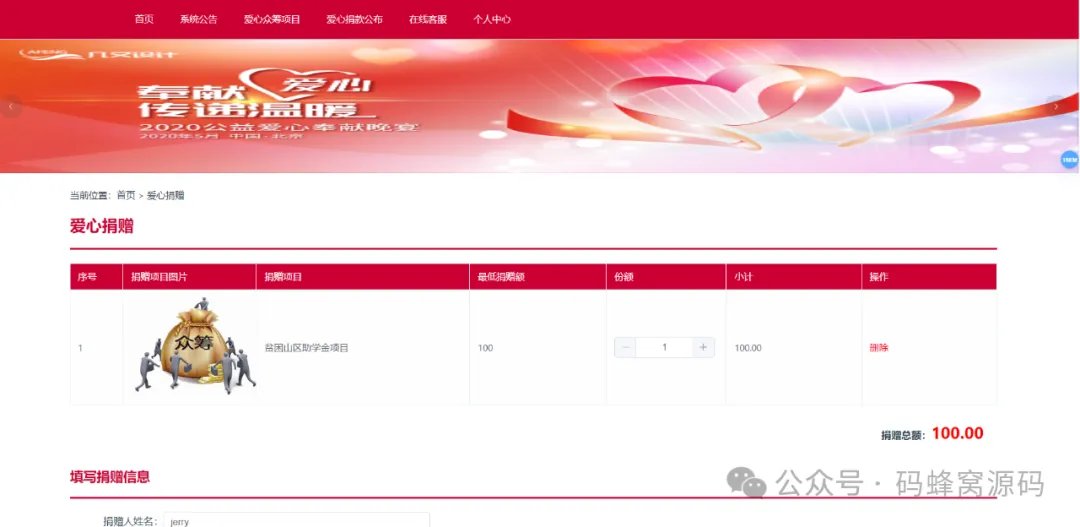Click the share quantity field showing 1
Viewport: 1080px width, 527px height.
point(664,347)
